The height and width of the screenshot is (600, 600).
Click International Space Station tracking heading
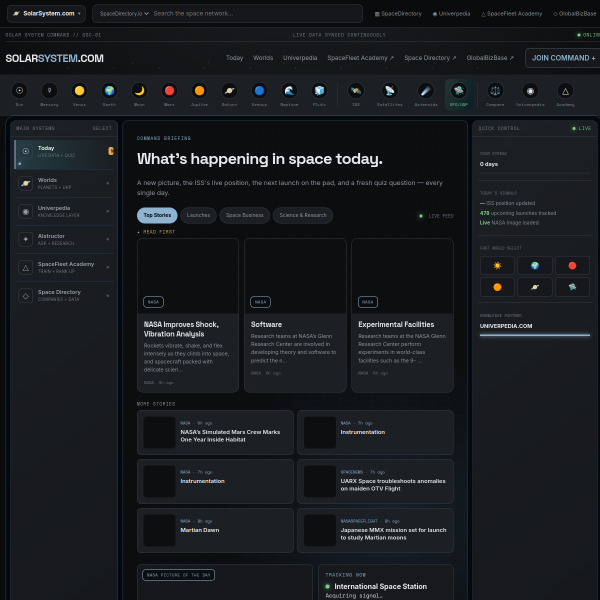[380, 586]
